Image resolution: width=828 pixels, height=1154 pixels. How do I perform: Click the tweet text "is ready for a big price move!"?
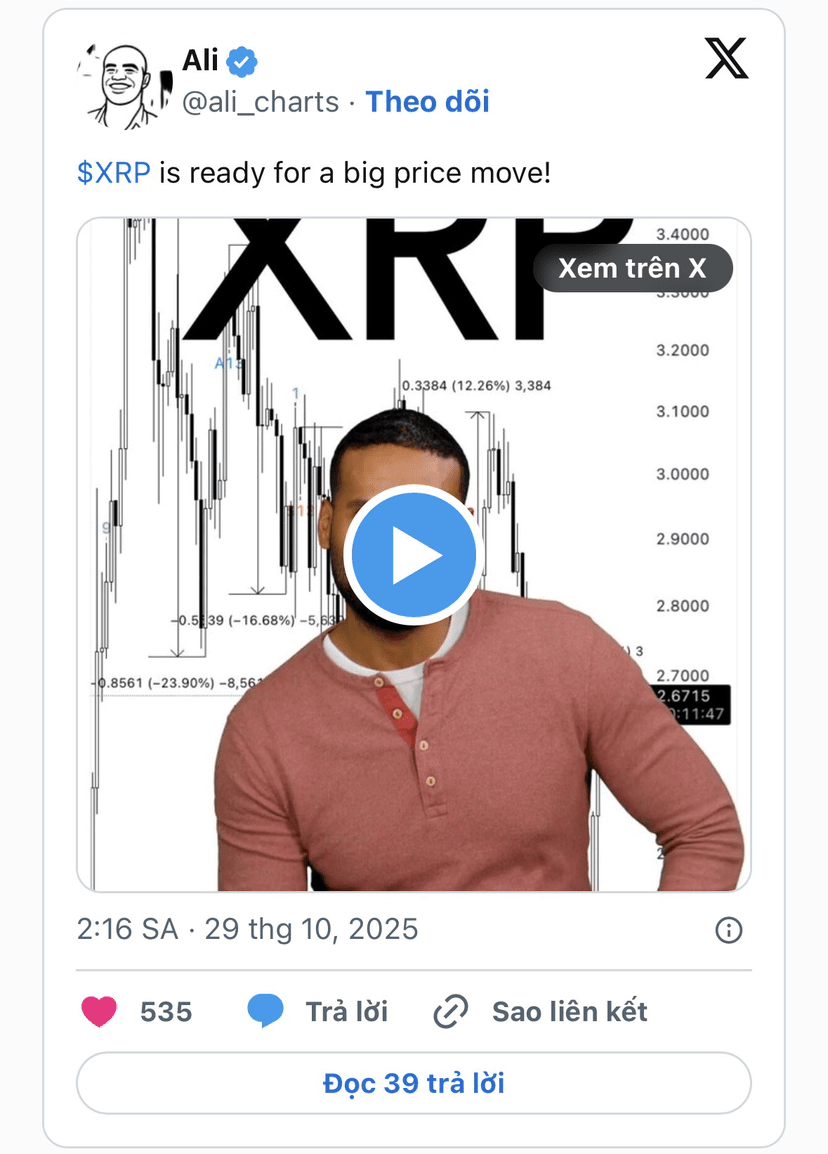tap(355, 173)
